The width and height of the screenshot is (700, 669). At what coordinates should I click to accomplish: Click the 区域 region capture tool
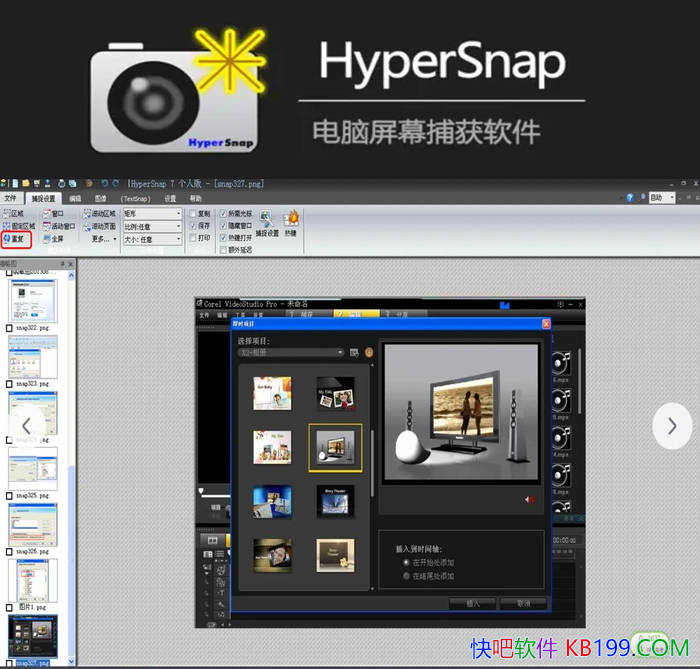(x=13, y=213)
